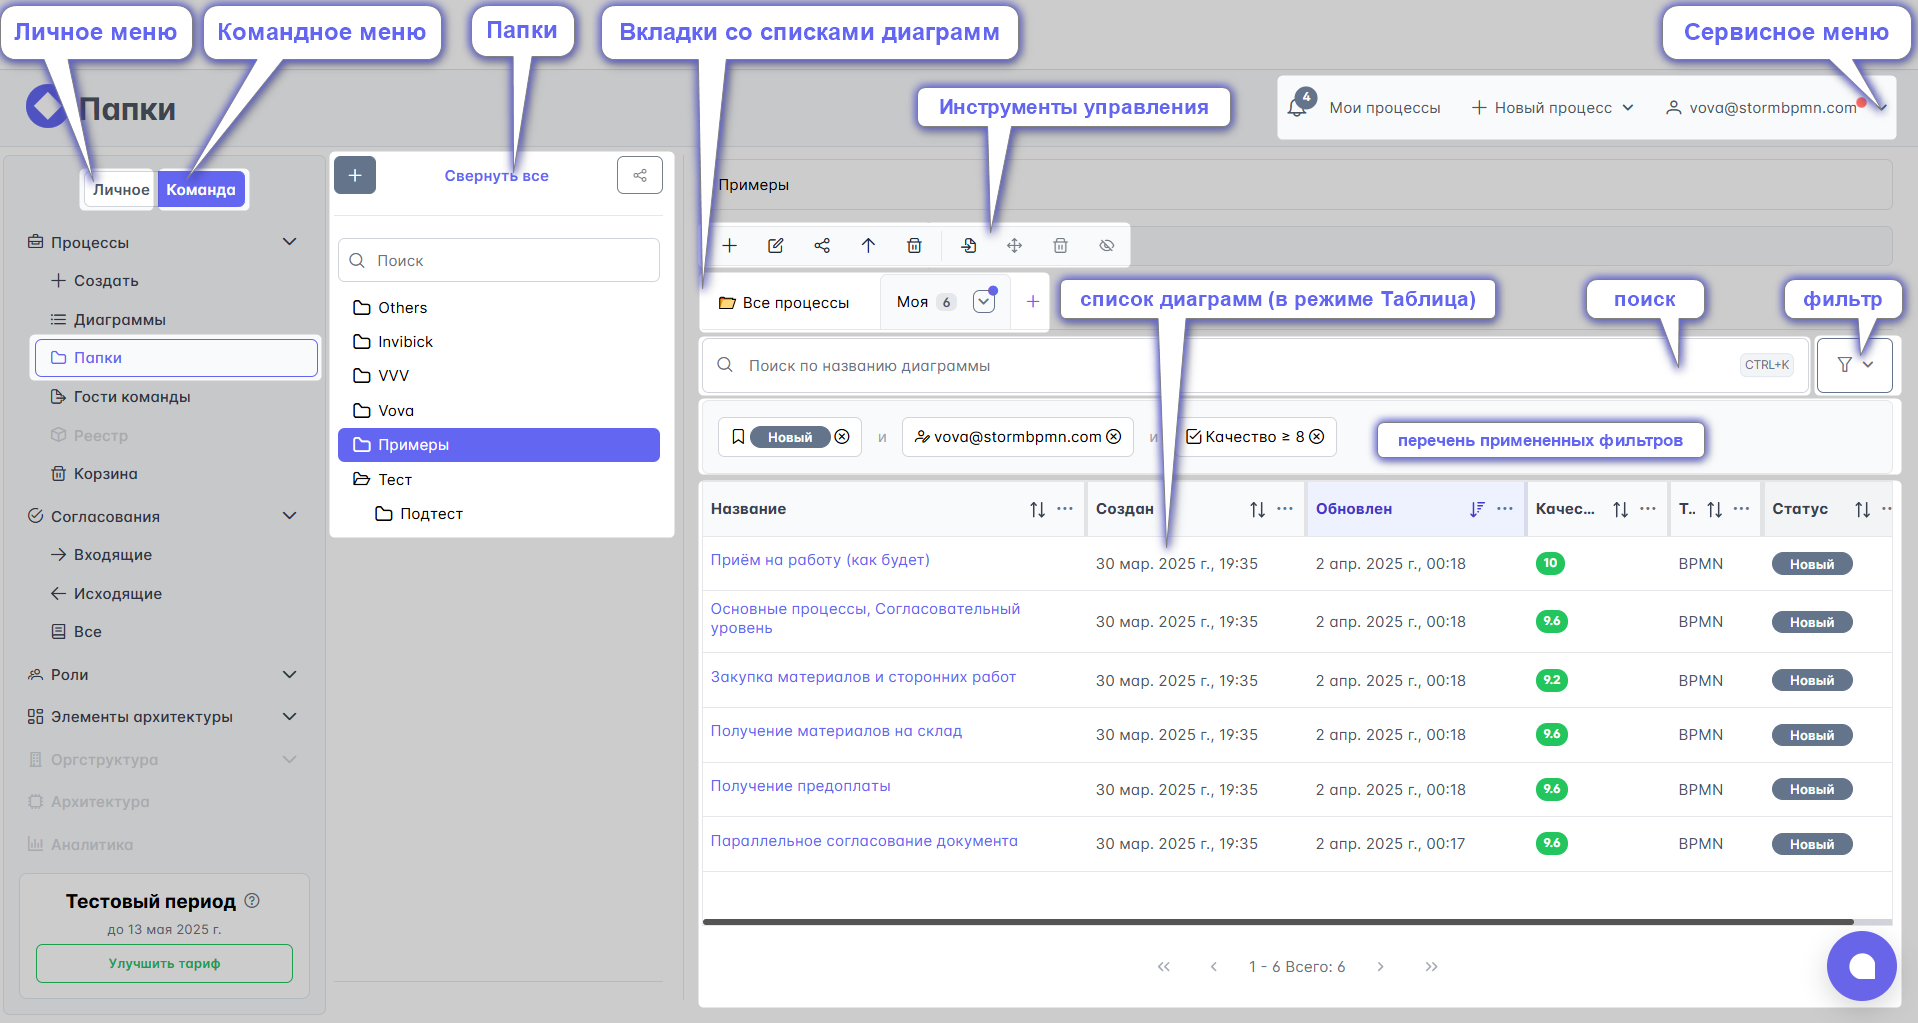Toggle the sort order on the Обновлен column

tap(1478, 509)
